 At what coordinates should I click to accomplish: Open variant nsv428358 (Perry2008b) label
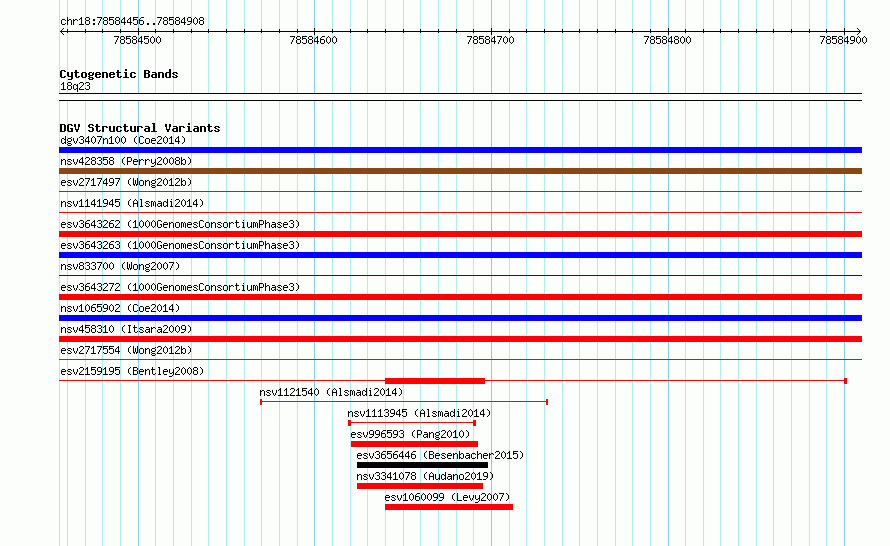tap(126, 161)
